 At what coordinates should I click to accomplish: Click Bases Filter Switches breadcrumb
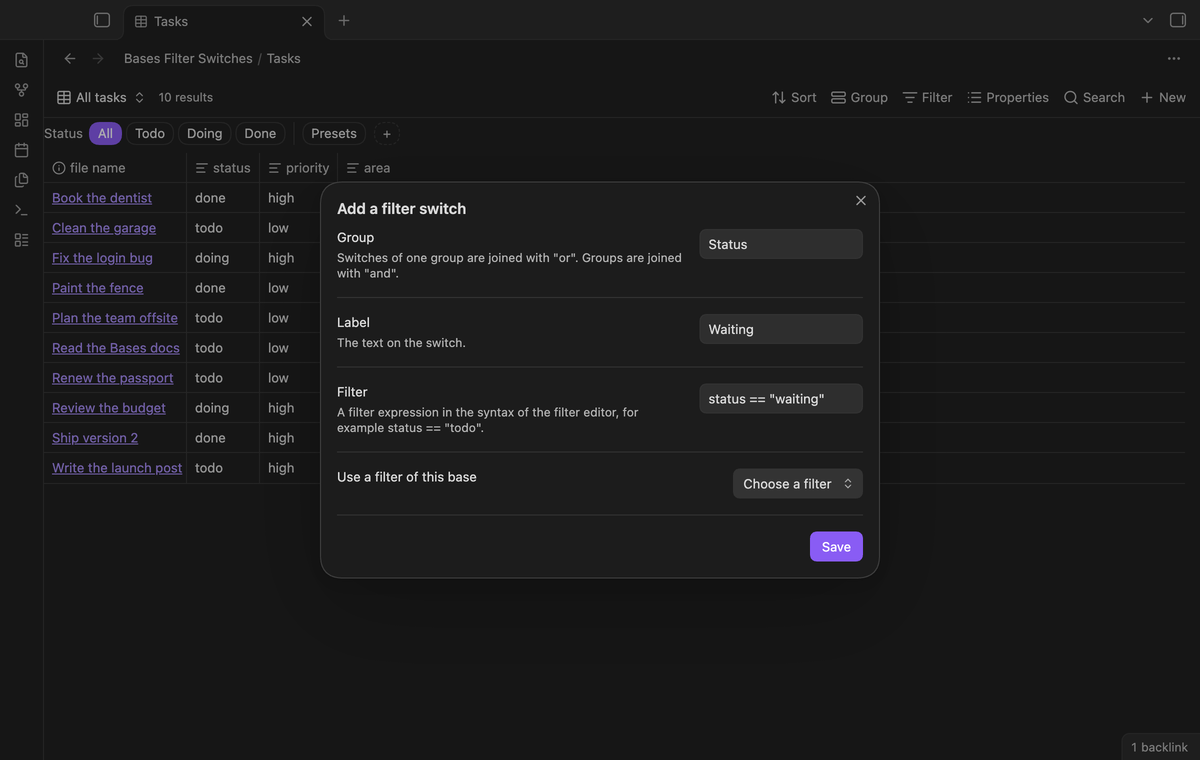188,58
